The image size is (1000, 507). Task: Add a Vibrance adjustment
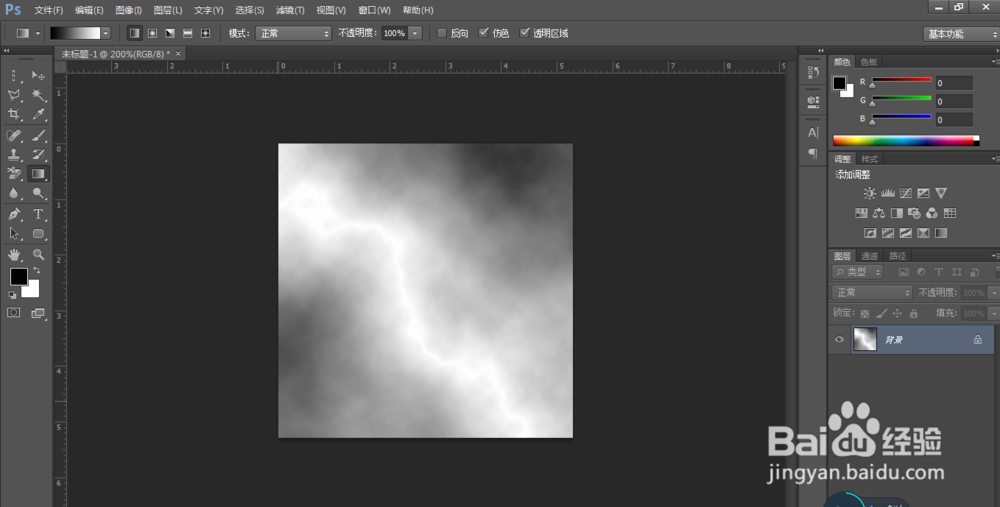coord(941,193)
